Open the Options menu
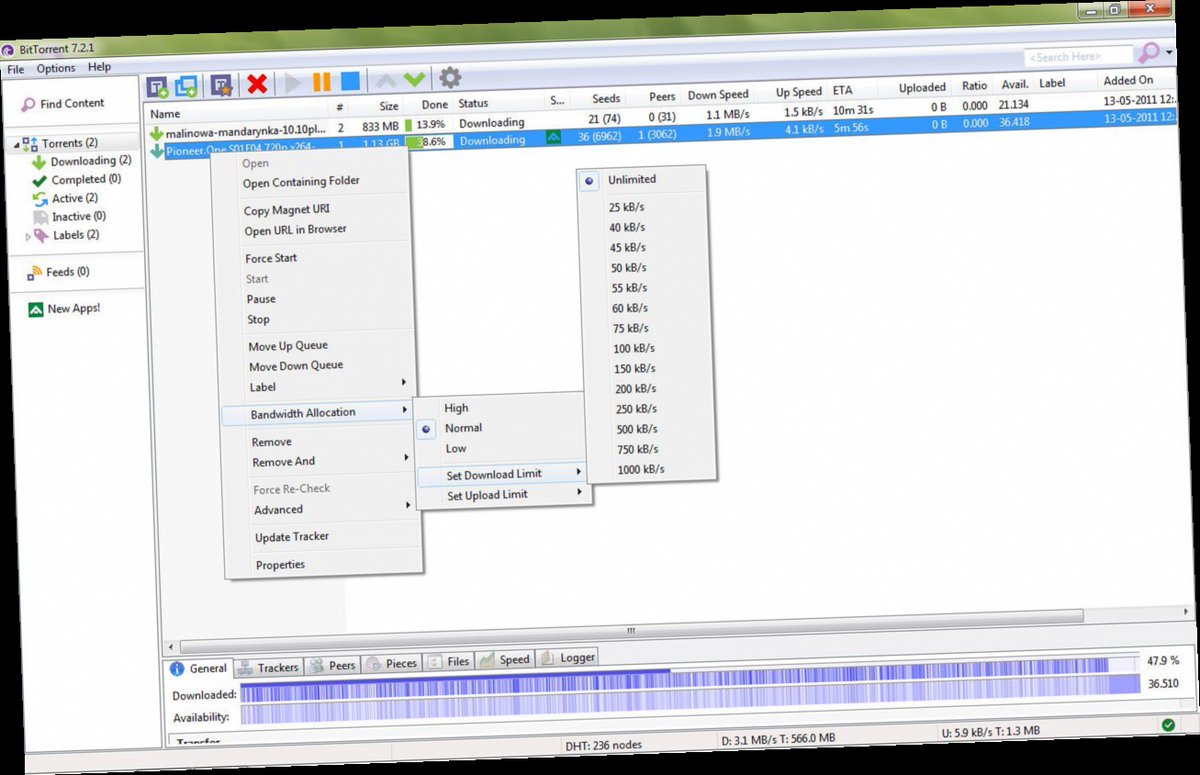Screen dimensions: 1200x775 56,68
